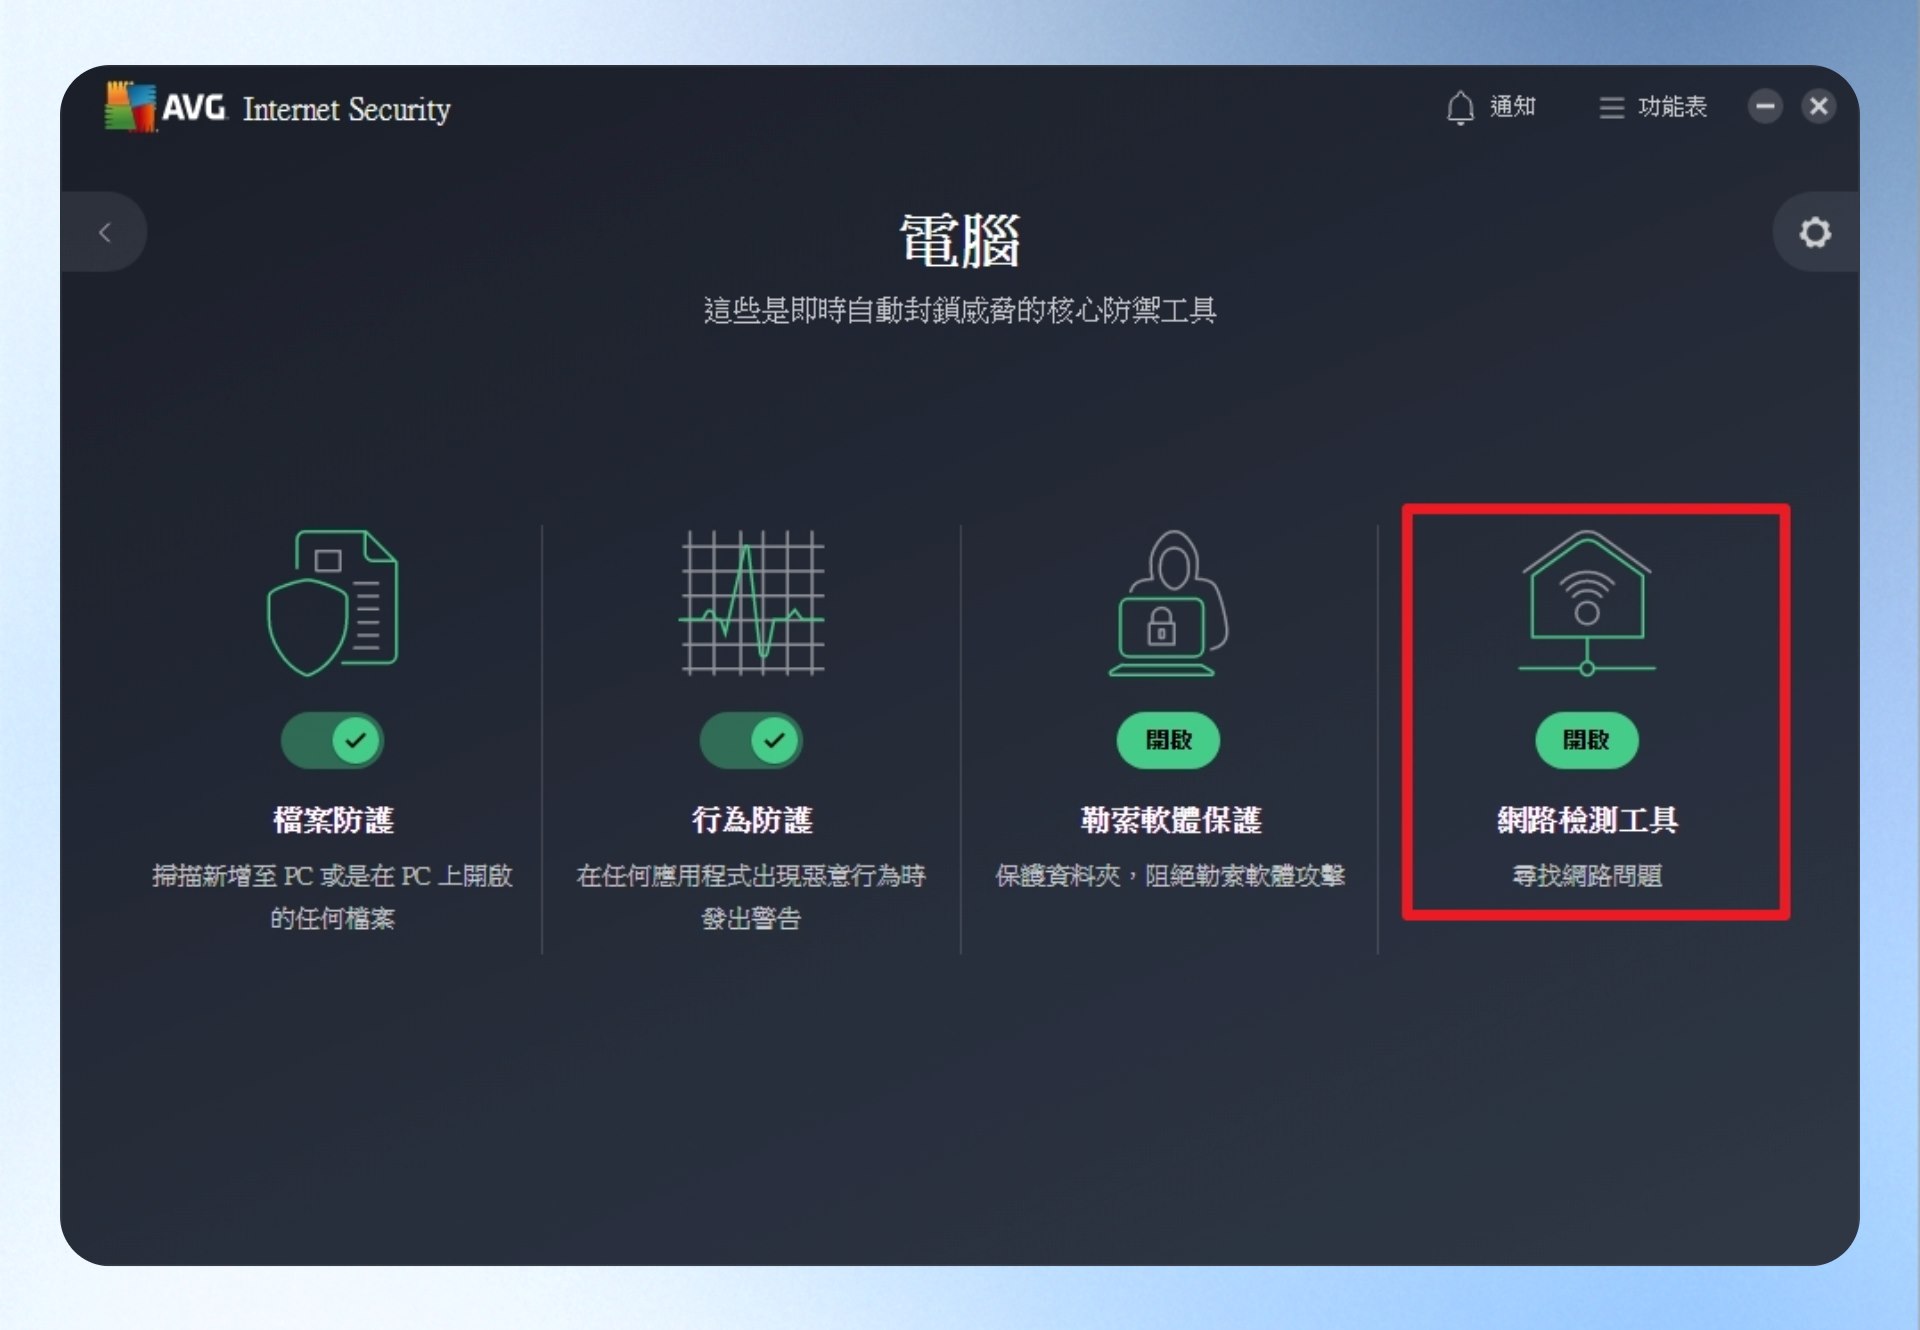Click the Behavior Shield heartbeat grid icon
Screen dimensions: 1920x1330
click(x=752, y=602)
